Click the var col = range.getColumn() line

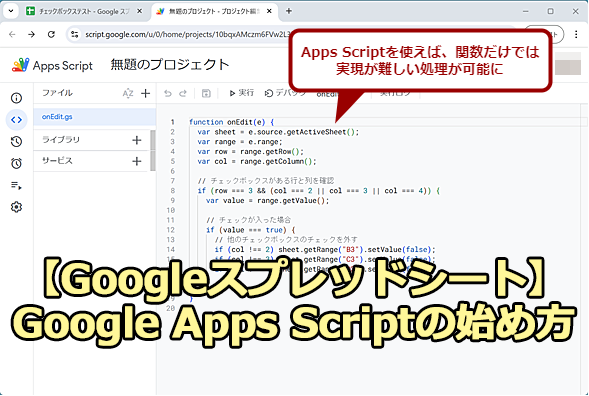pyautogui.click(x=257, y=161)
